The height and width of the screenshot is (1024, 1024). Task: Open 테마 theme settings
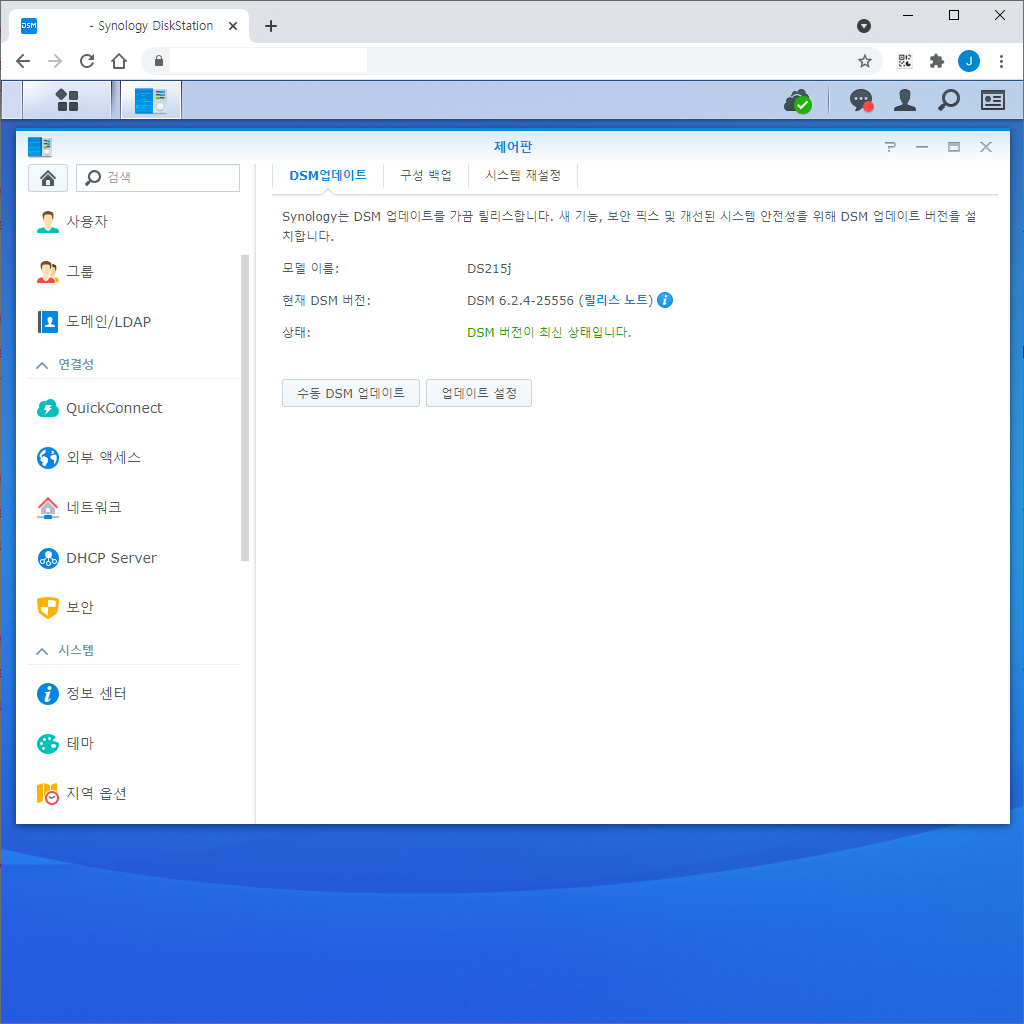point(134,743)
